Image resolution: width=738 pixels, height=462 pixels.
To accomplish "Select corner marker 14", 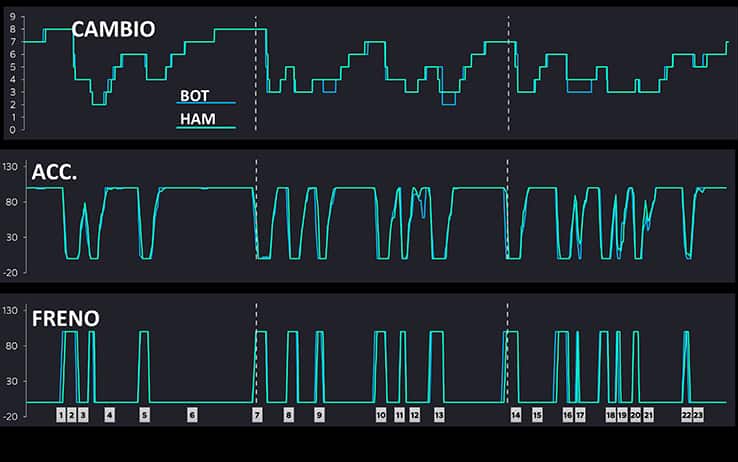I will [516, 414].
